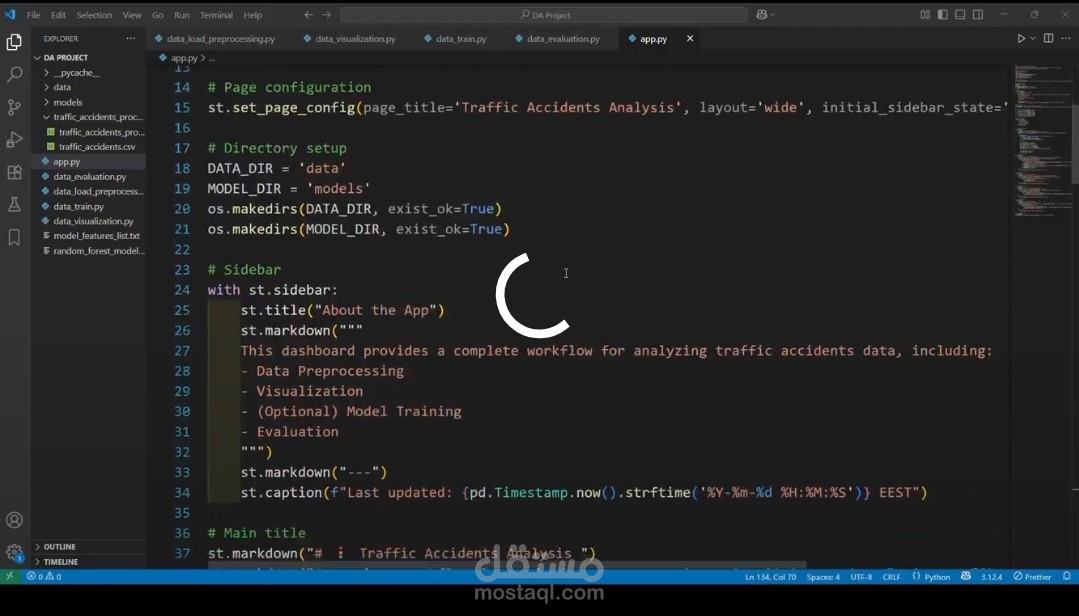Image resolution: width=1079 pixels, height=616 pixels.
Task: Open model_features_list.txt in explorer
Action: coord(96,235)
